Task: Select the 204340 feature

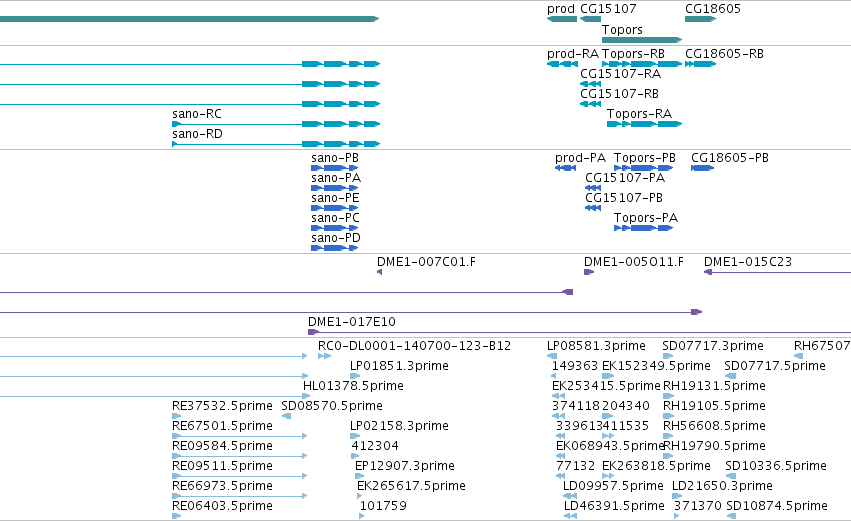Action: coord(608,417)
